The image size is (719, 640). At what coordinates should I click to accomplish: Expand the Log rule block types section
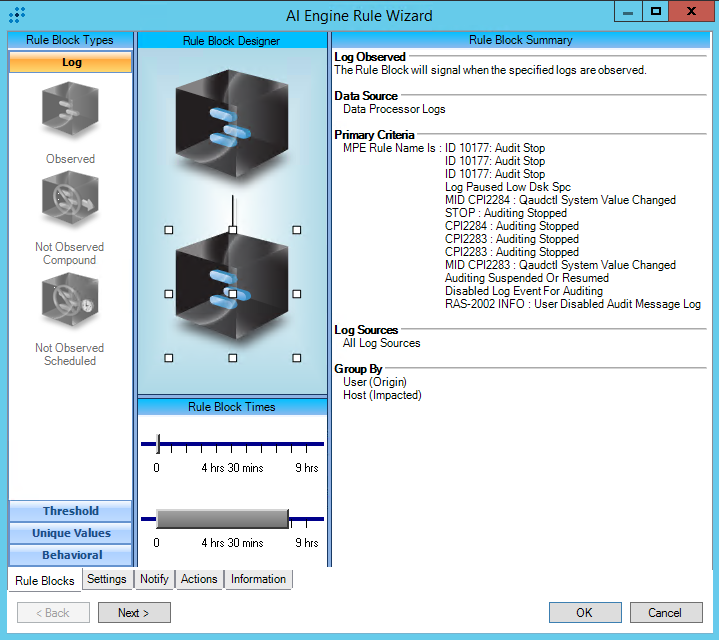(x=70, y=62)
